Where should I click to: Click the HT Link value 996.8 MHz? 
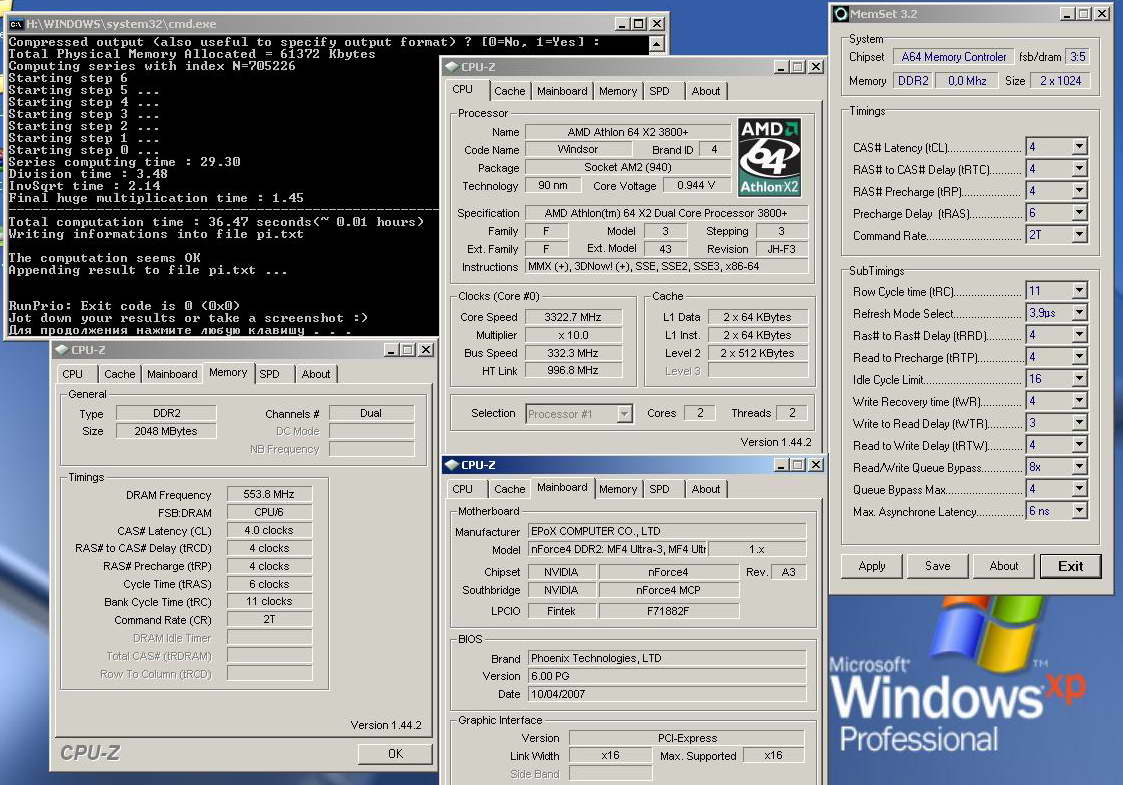pyautogui.click(x=573, y=370)
